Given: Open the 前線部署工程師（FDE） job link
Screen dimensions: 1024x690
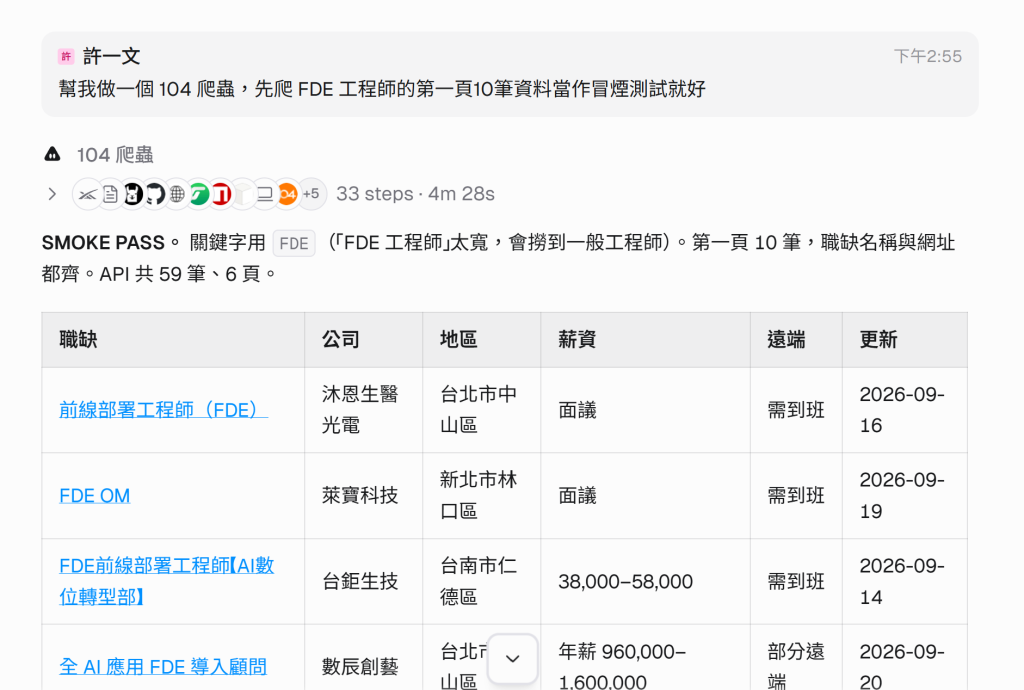Looking at the screenshot, I should coord(163,410).
